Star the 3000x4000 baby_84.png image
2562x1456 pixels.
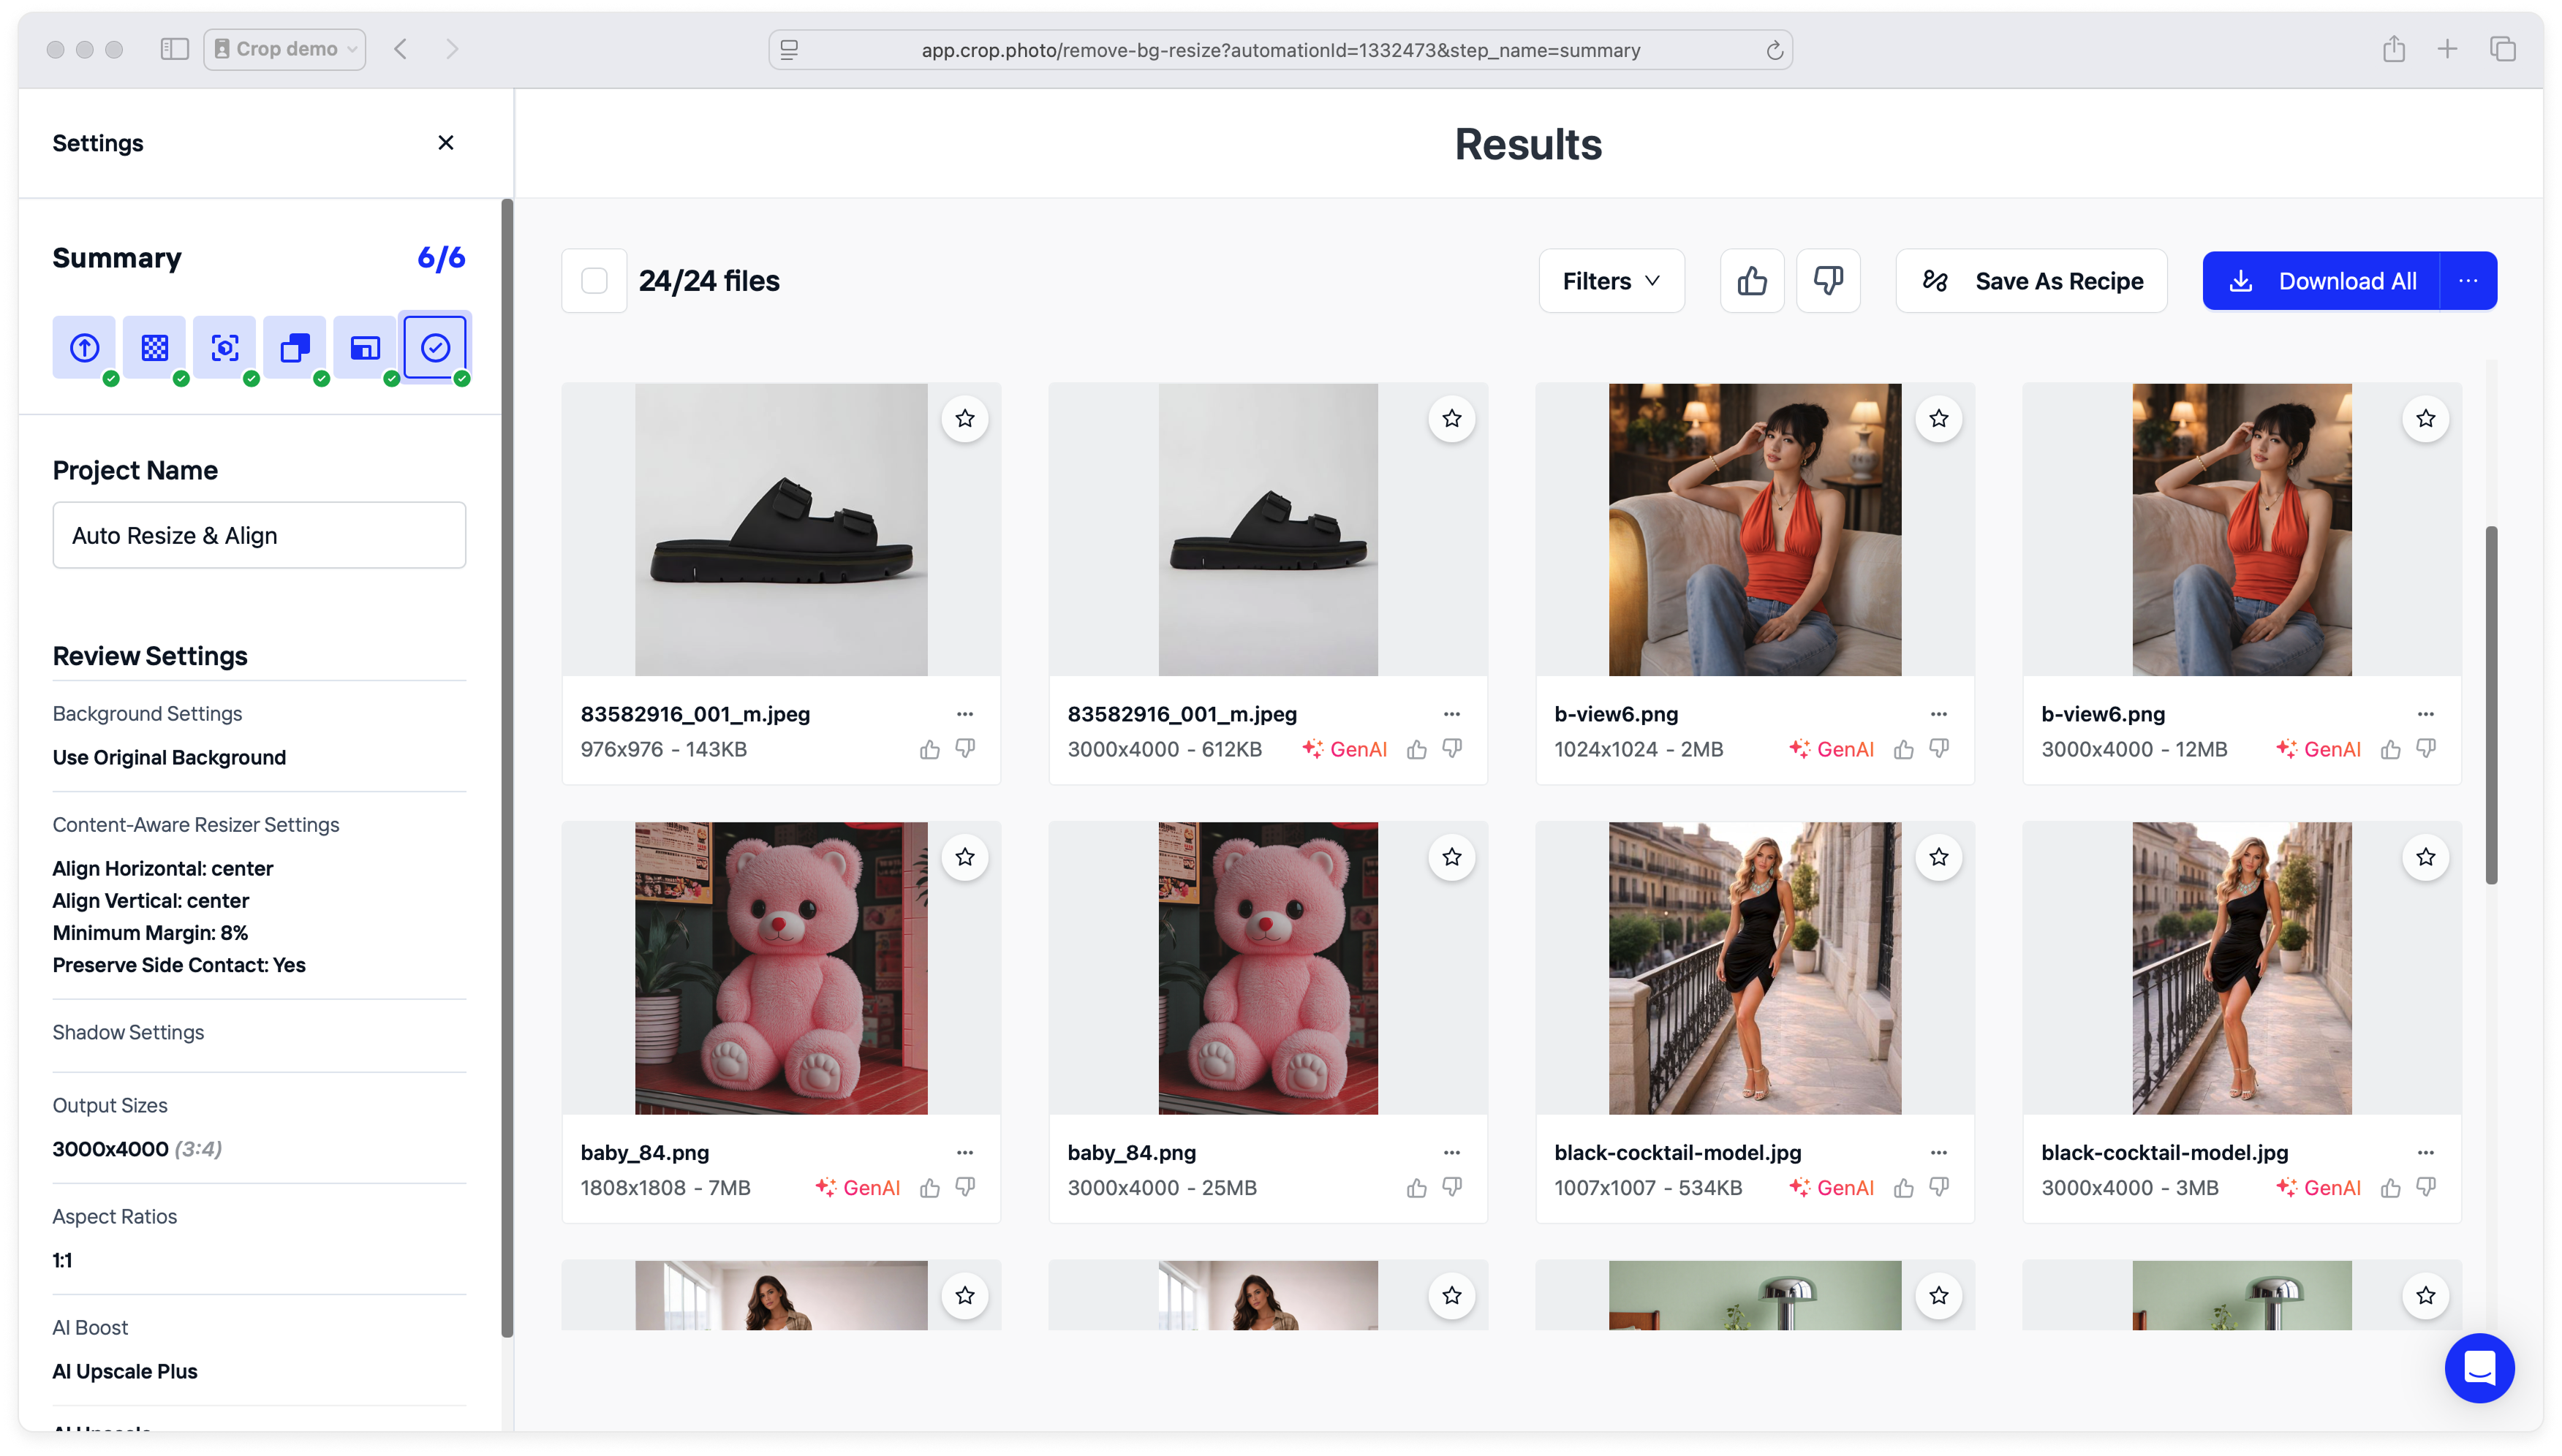1452,857
